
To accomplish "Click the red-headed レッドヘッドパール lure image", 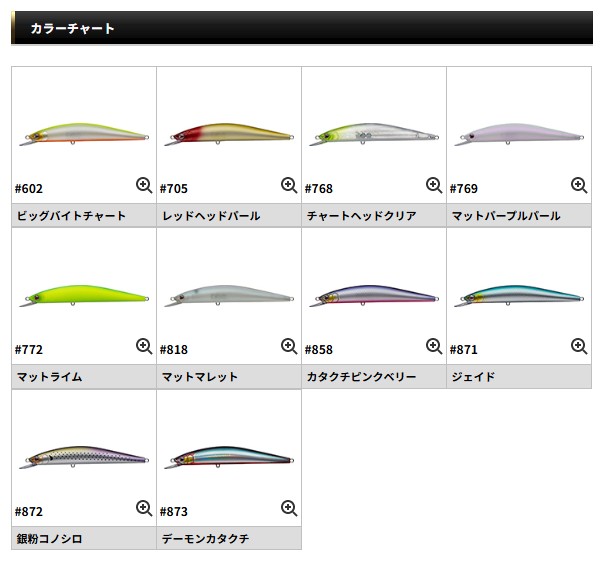I will [x=229, y=136].
